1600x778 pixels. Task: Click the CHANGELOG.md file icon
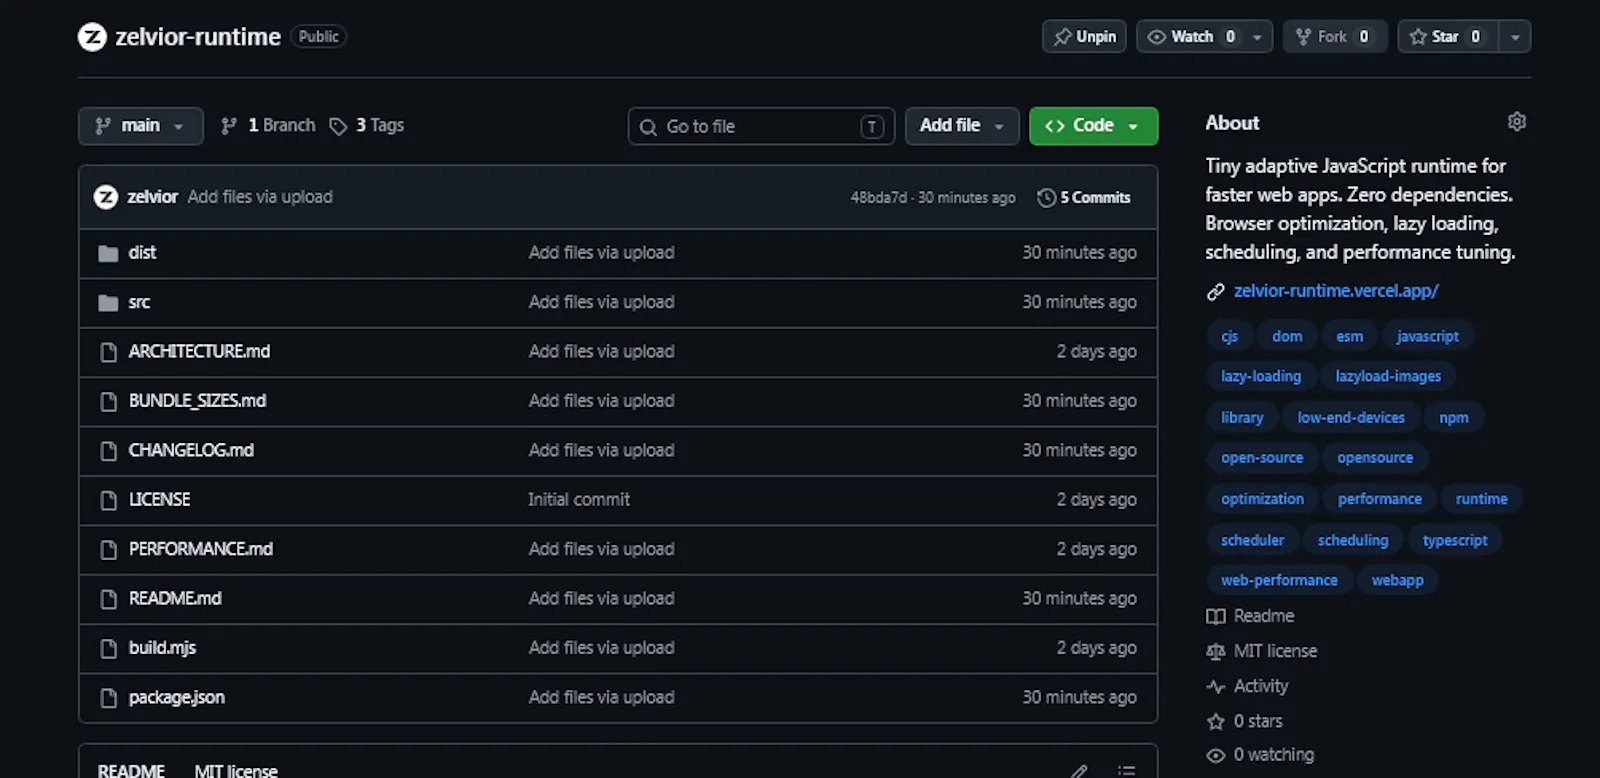click(x=108, y=451)
